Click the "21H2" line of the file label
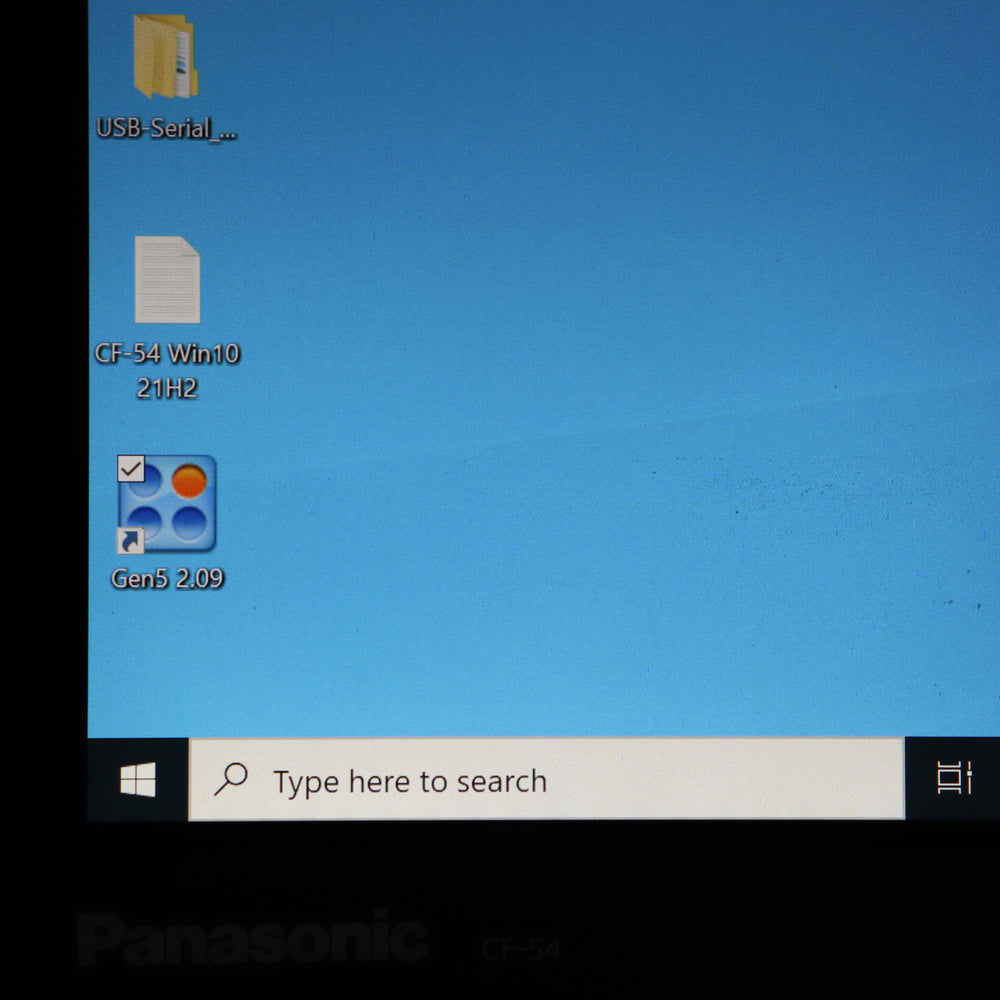 [167, 388]
